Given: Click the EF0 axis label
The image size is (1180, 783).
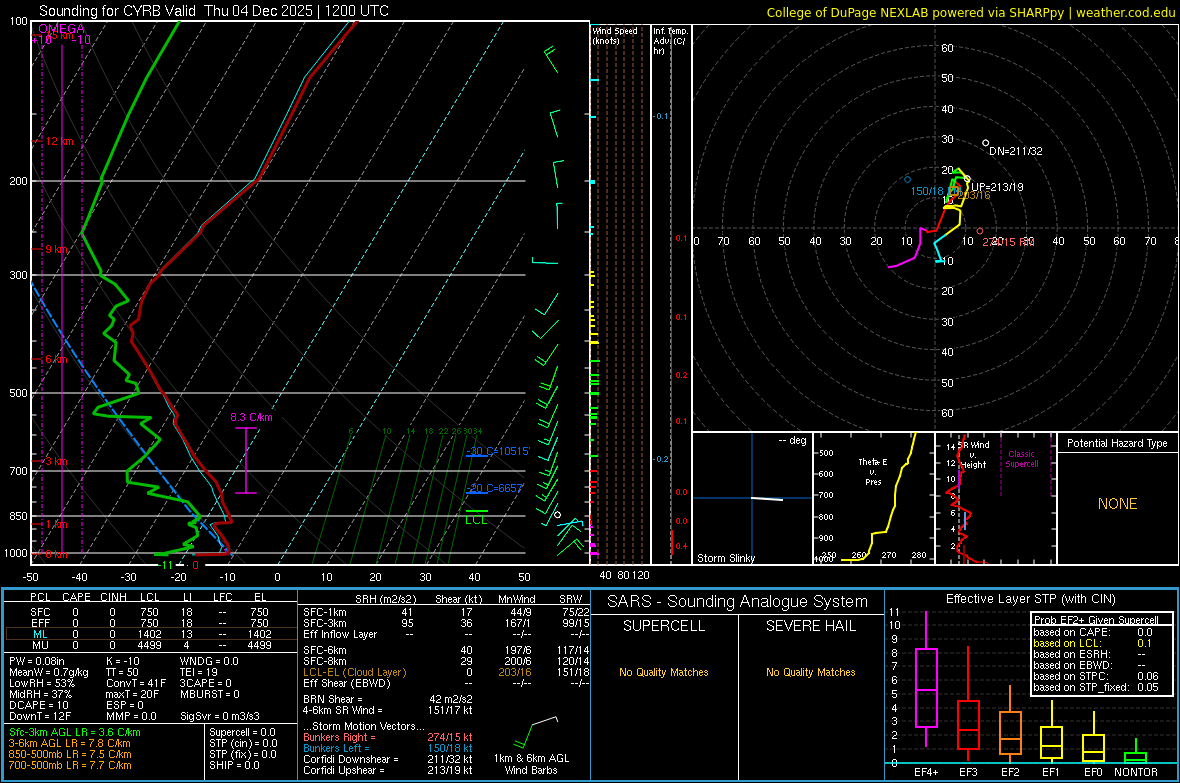Looking at the screenshot, I should coord(1093,772).
